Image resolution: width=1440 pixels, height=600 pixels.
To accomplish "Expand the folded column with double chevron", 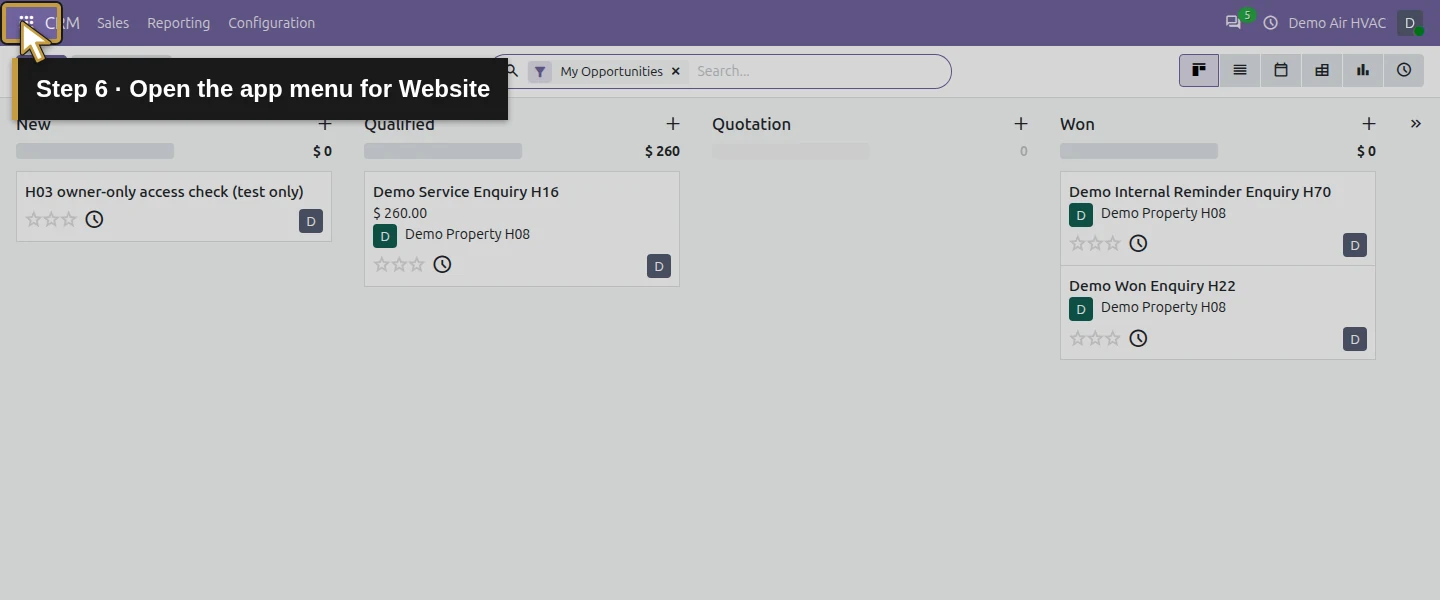I will point(1416,124).
